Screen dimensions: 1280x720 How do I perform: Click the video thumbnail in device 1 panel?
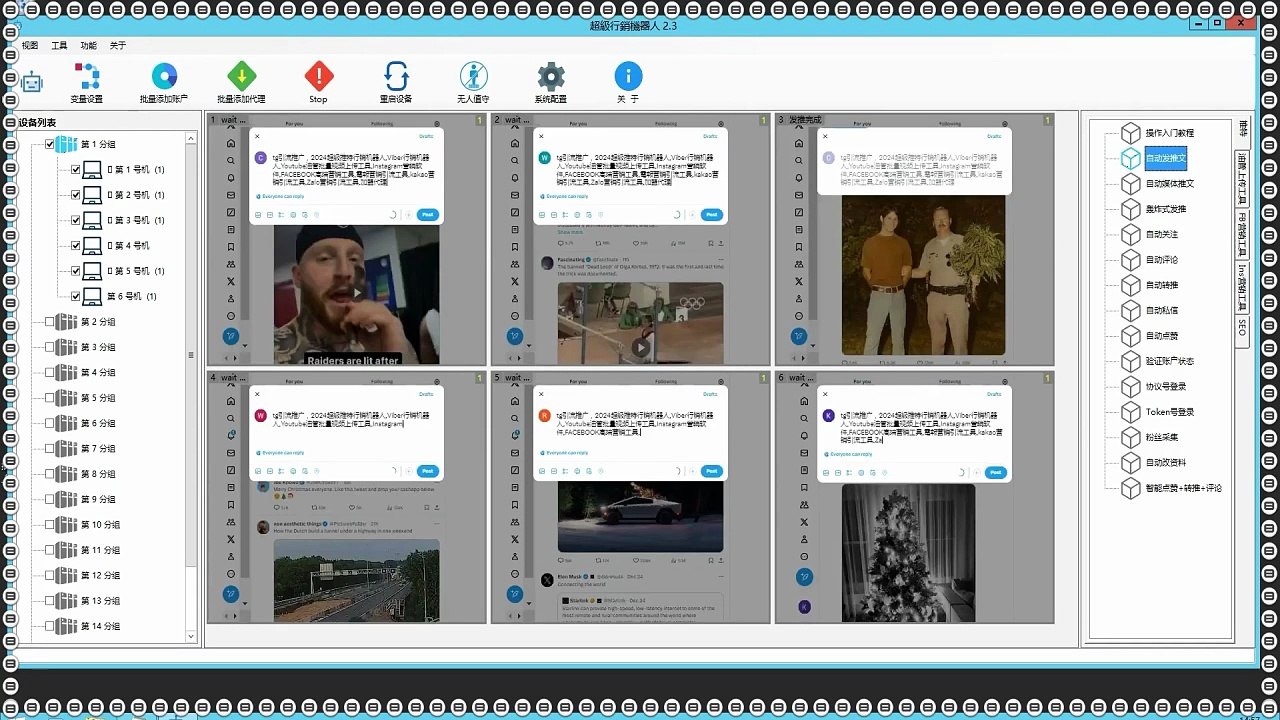(356, 295)
